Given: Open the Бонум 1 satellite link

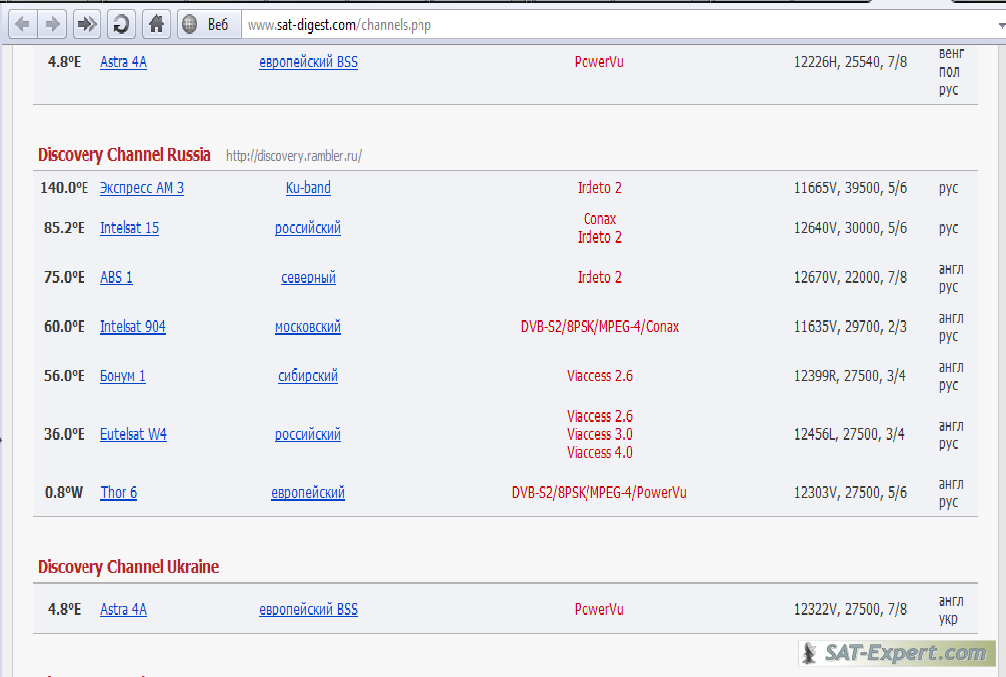Looking at the screenshot, I should [x=123, y=376].
